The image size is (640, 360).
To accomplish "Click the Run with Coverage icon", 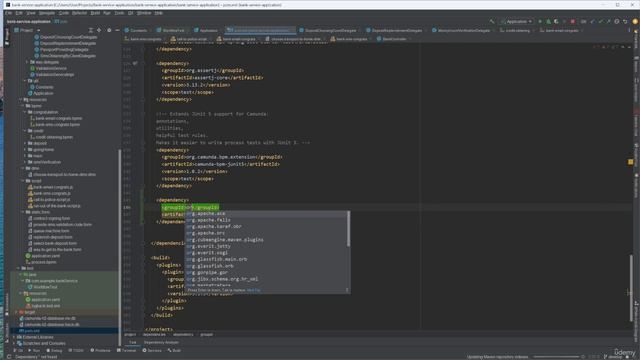I will [x=556, y=22].
